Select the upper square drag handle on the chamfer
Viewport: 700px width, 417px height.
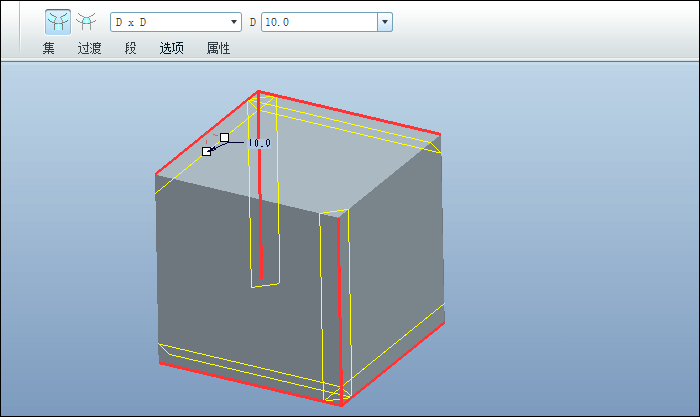coord(225,138)
